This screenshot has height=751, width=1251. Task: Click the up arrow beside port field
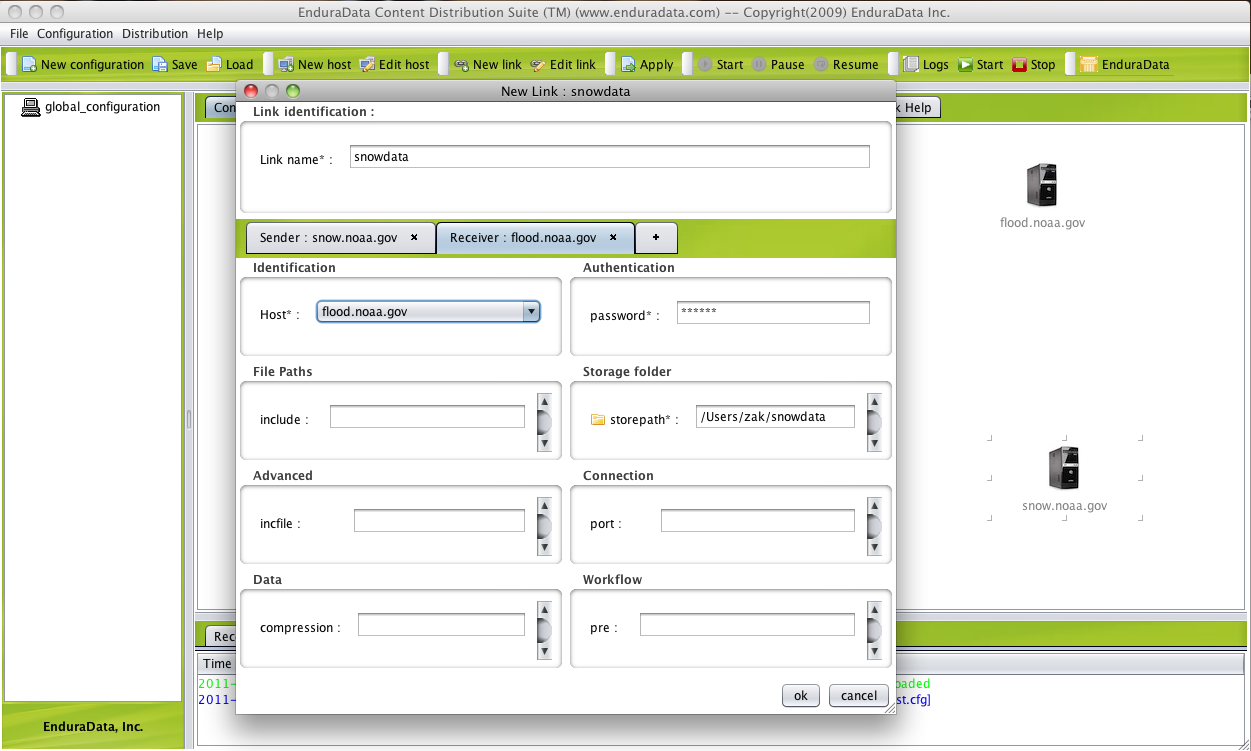(874, 505)
